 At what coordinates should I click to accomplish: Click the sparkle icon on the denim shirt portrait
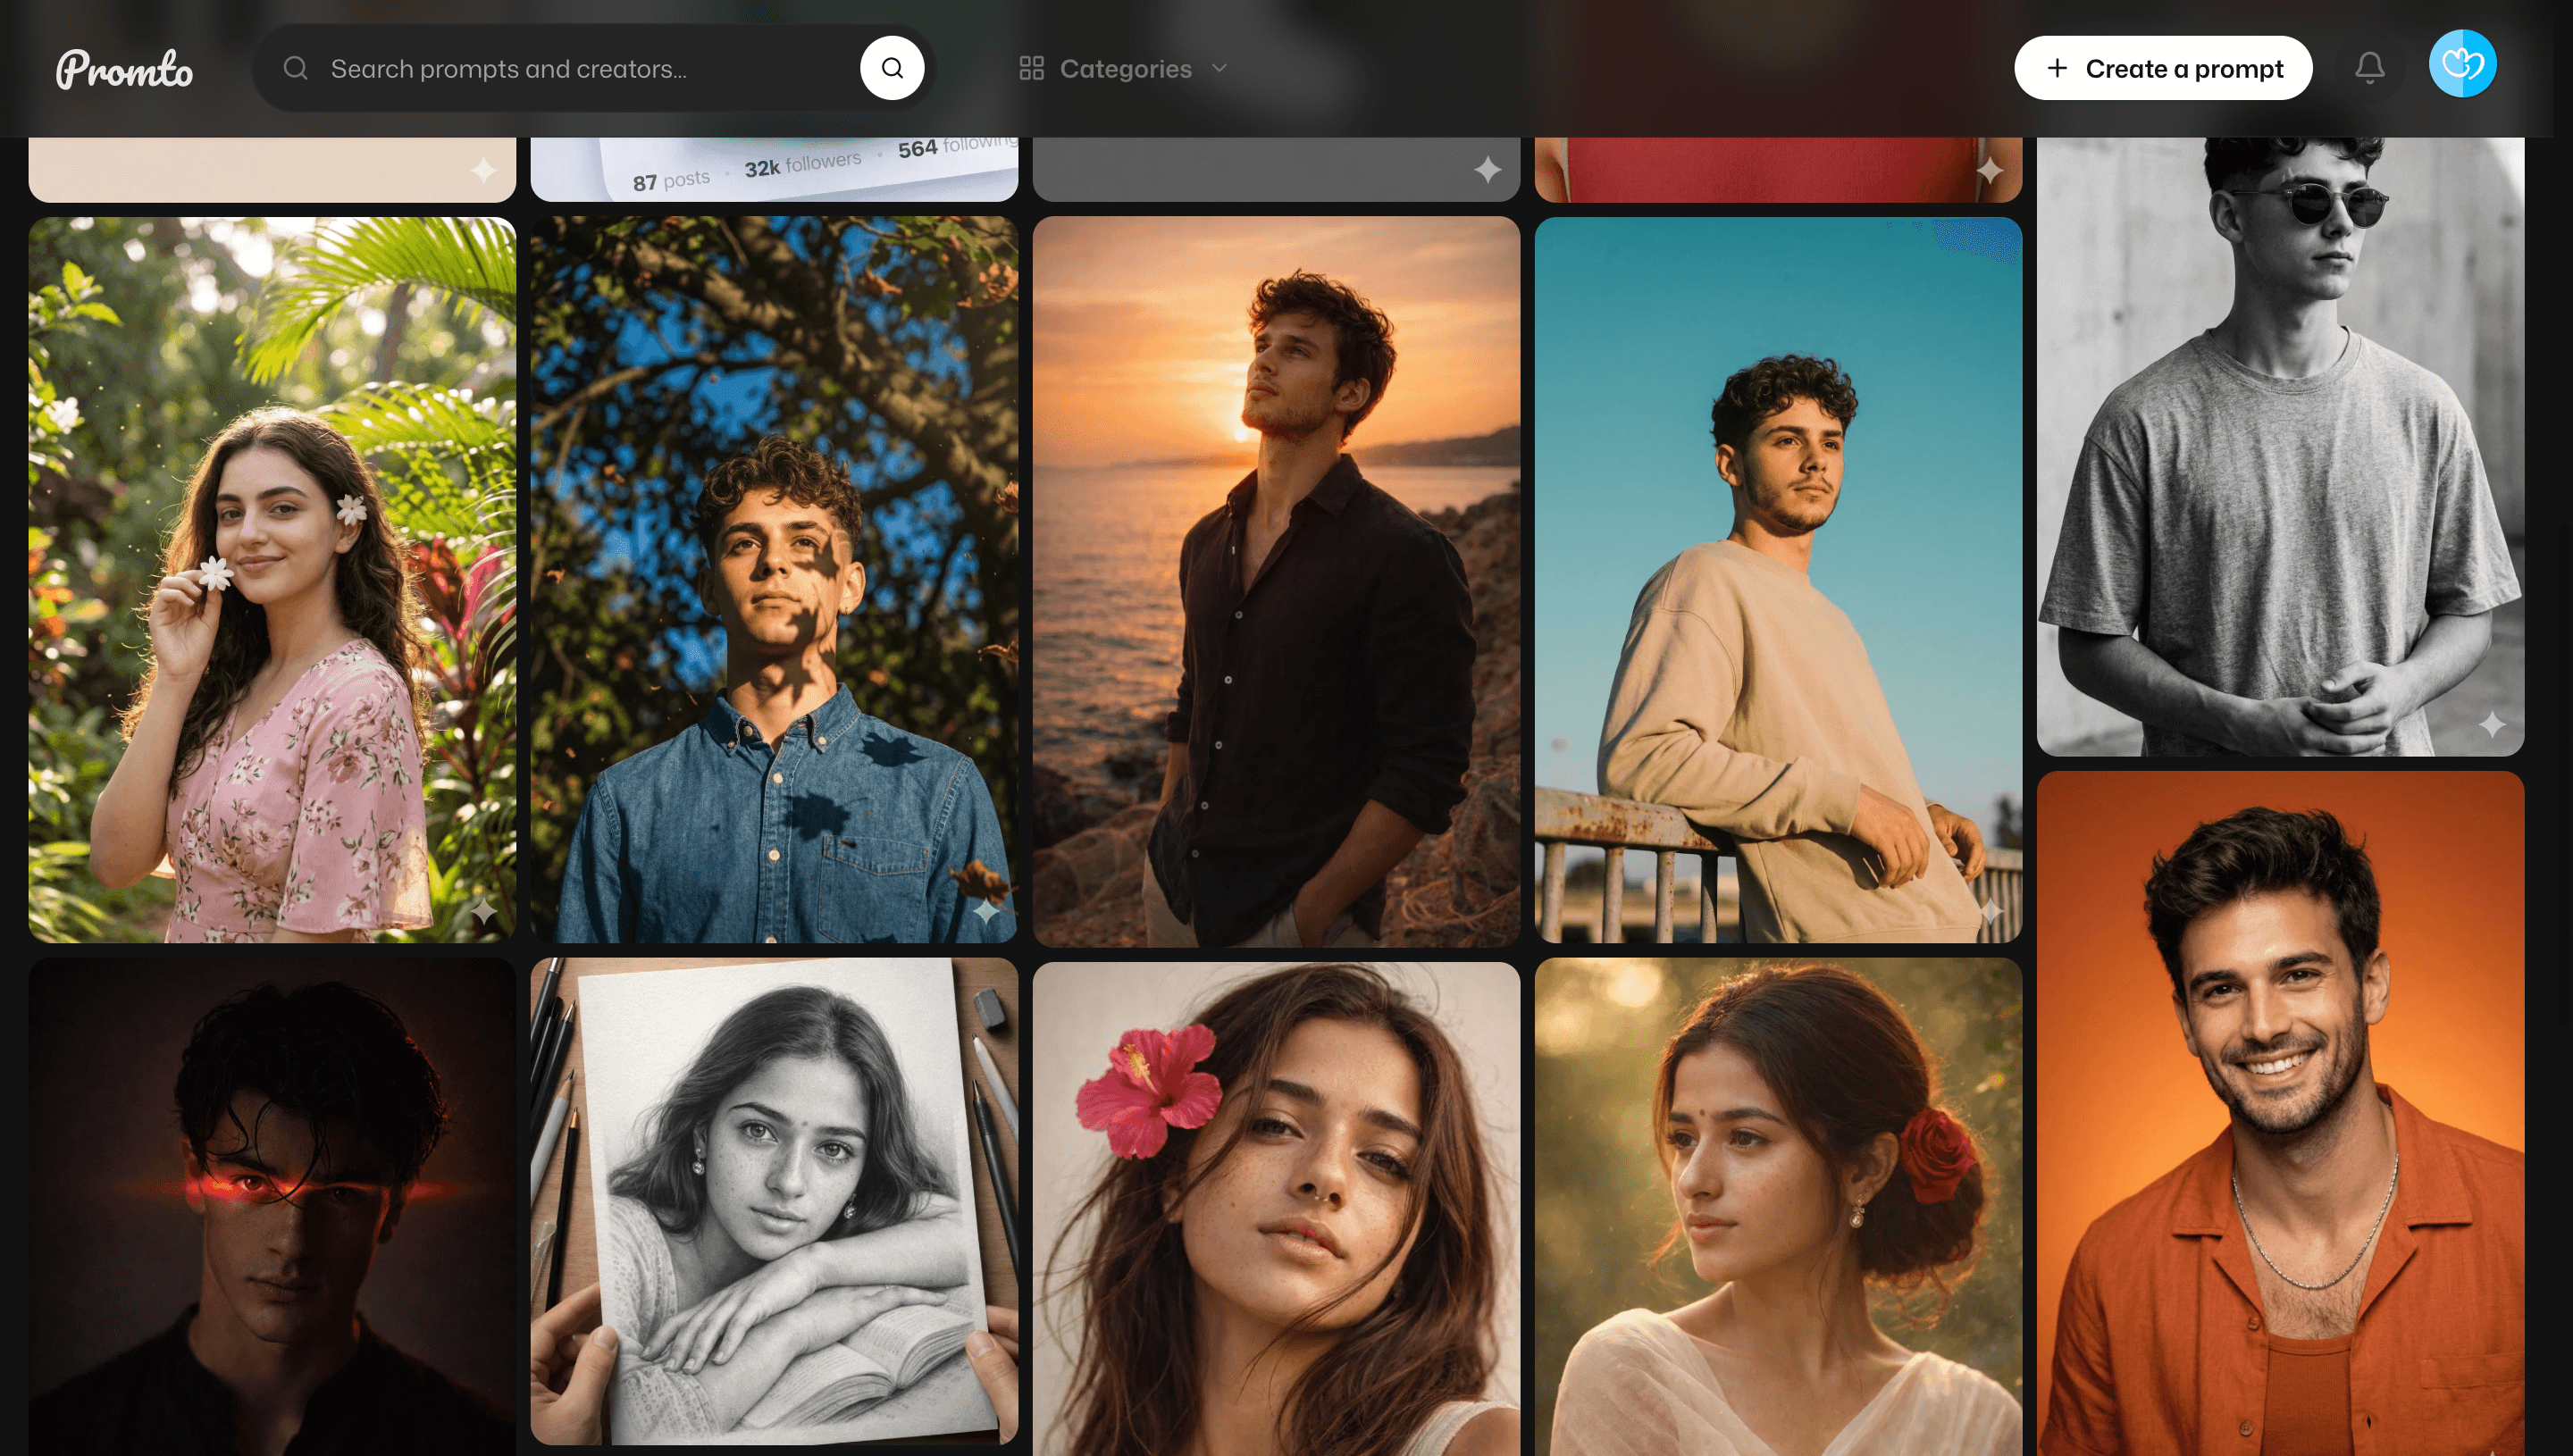985,911
